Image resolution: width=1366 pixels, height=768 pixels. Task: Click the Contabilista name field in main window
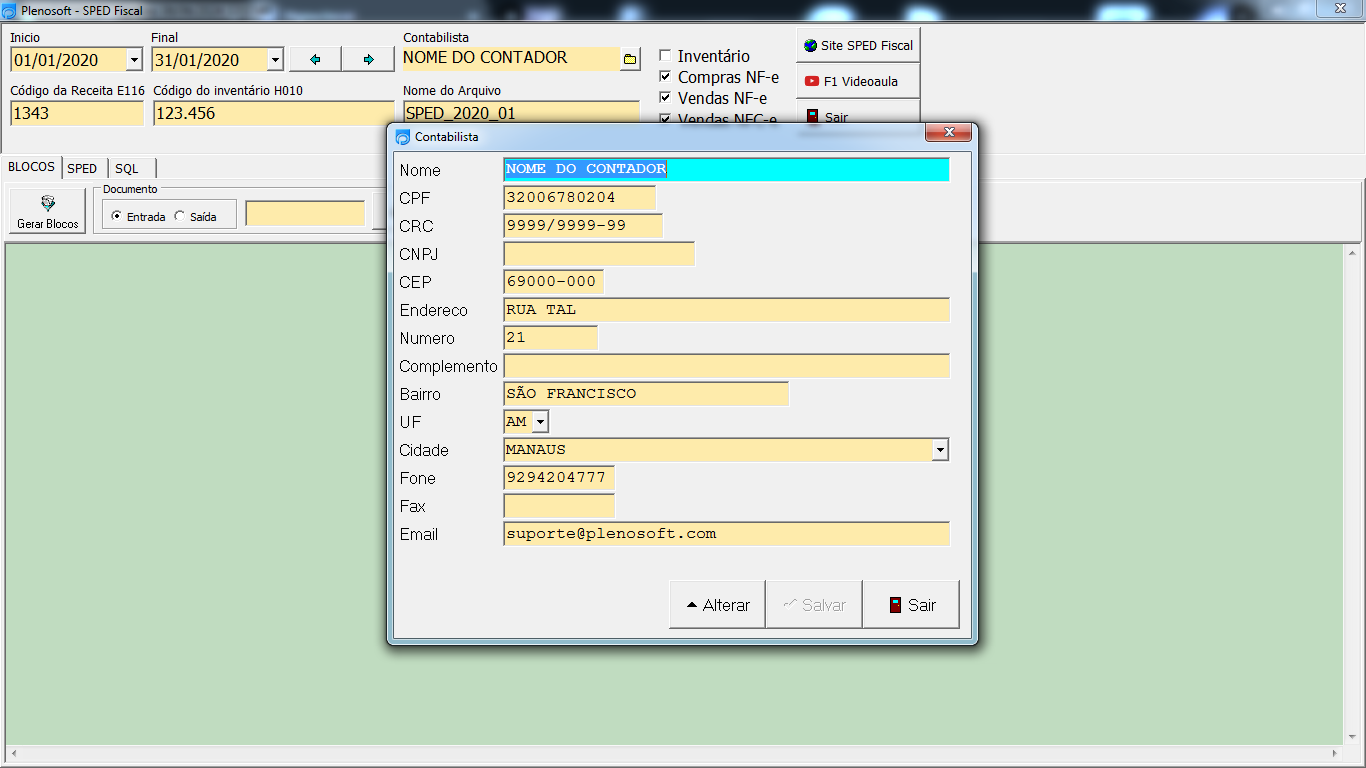(x=511, y=59)
